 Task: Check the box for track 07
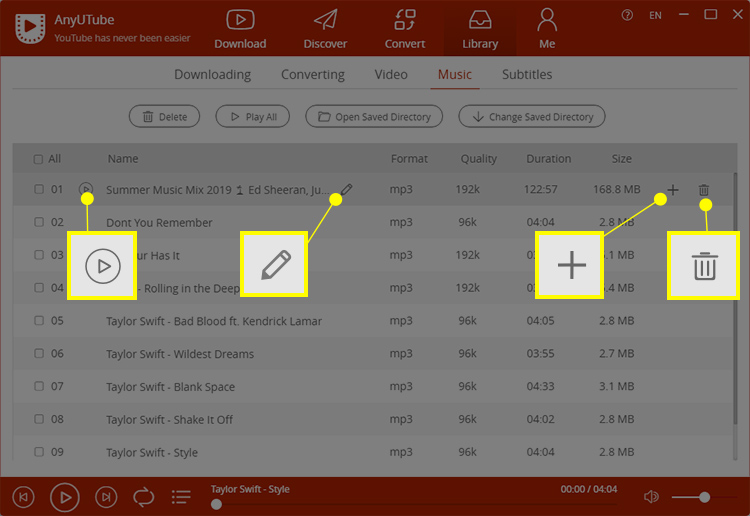coord(39,386)
